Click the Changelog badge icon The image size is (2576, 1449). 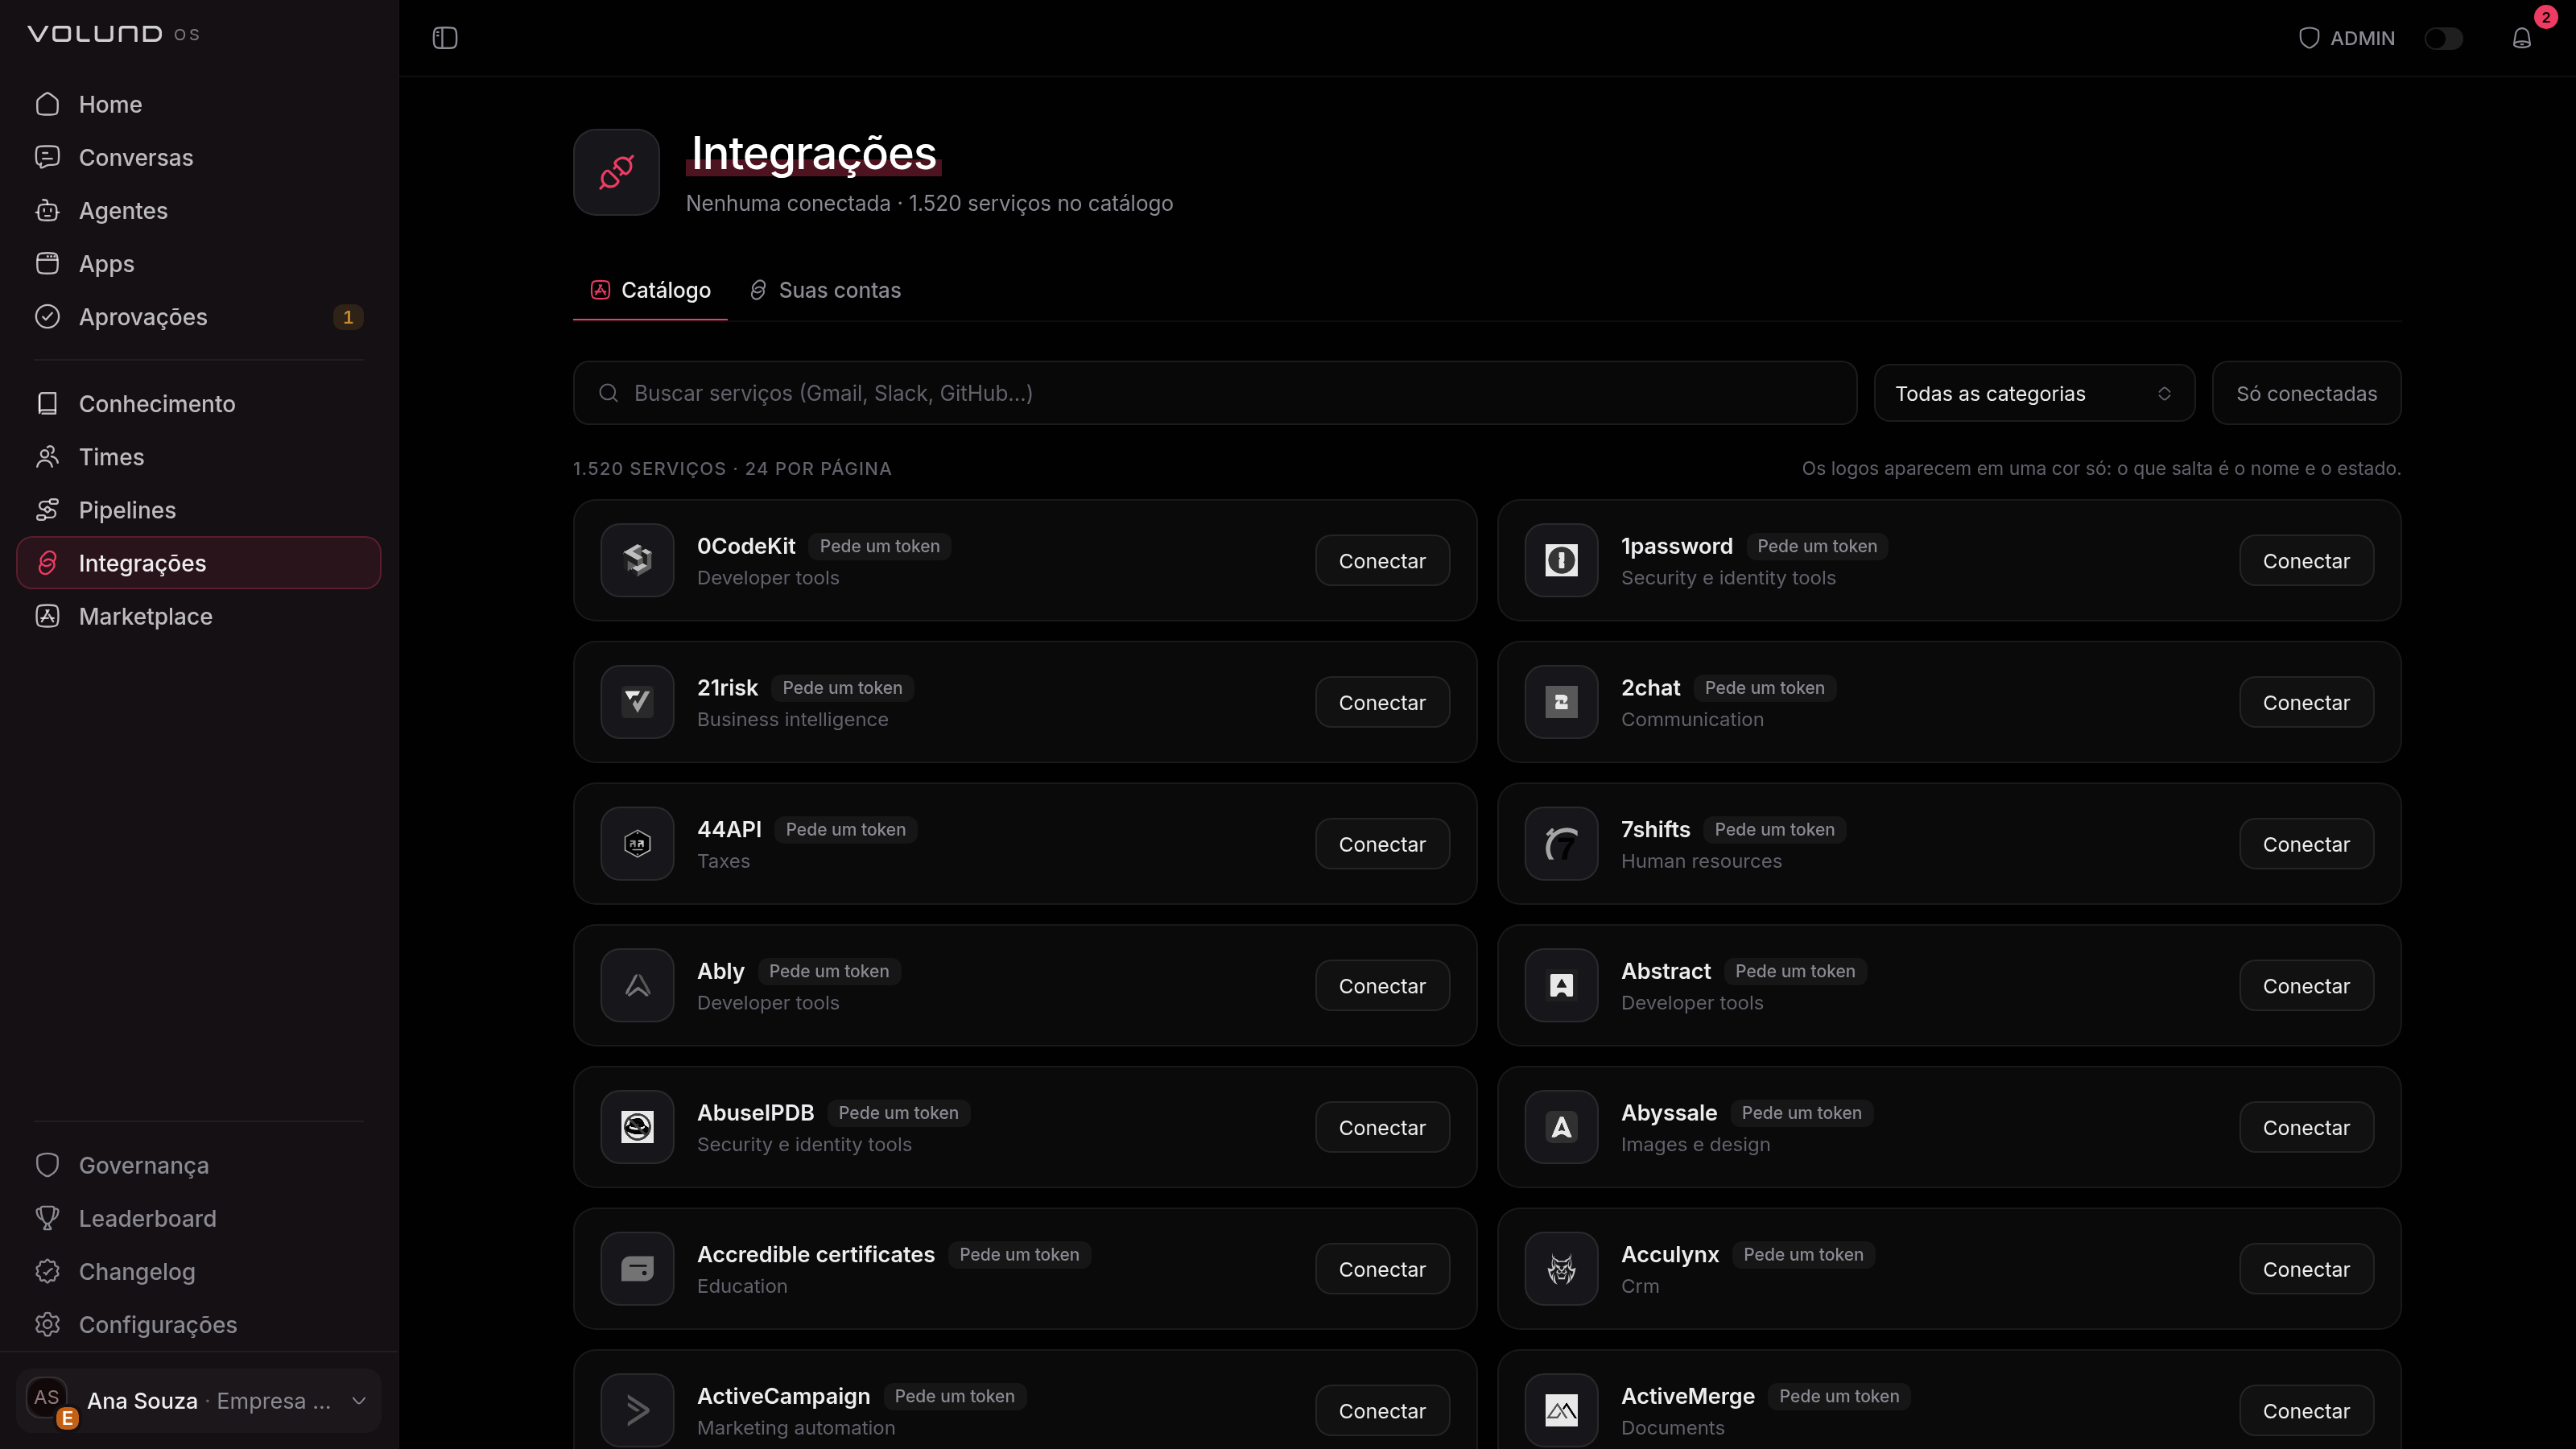pyautogui.click(x=47, y=1270)
